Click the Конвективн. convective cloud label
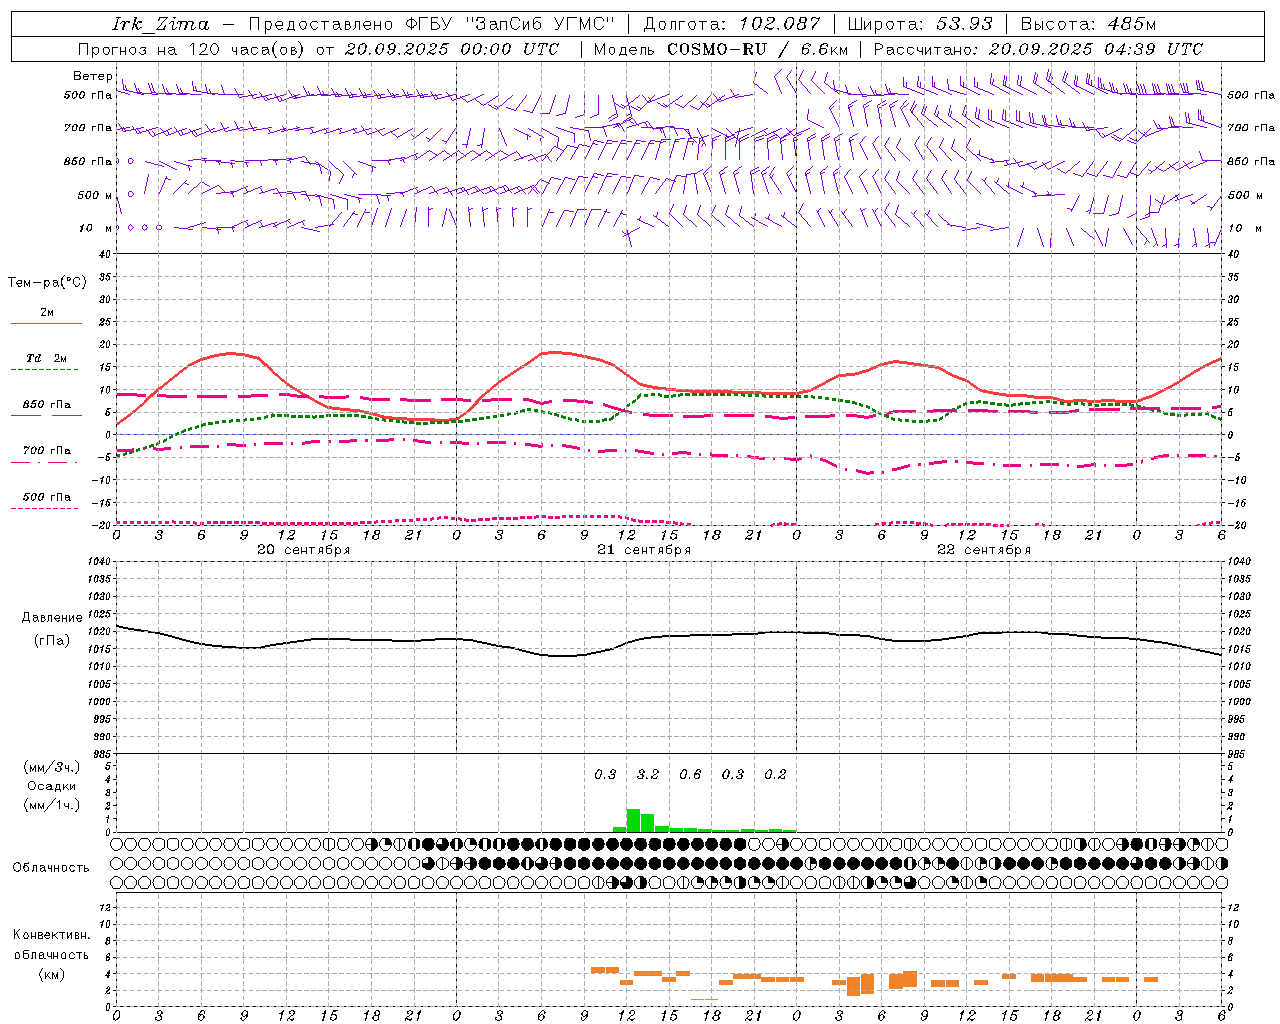The image size is (1280, 1024). 51,935
